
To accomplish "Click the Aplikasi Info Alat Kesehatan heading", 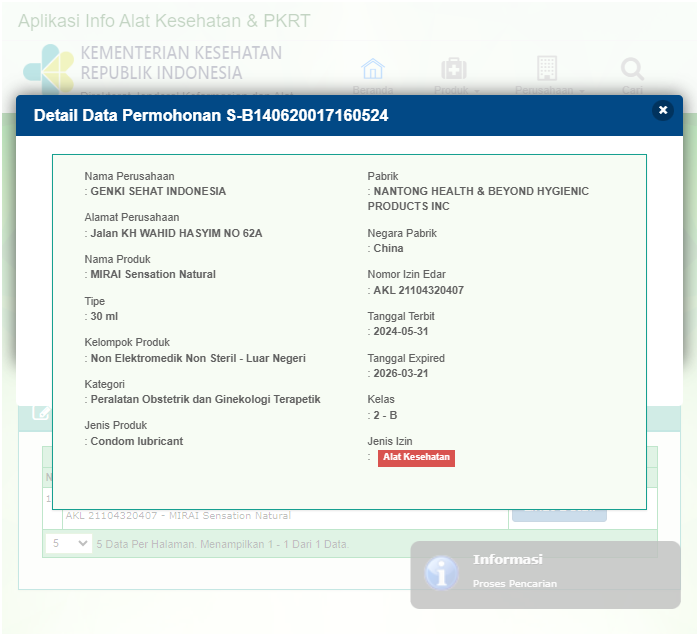I will (x=164, y=21).
